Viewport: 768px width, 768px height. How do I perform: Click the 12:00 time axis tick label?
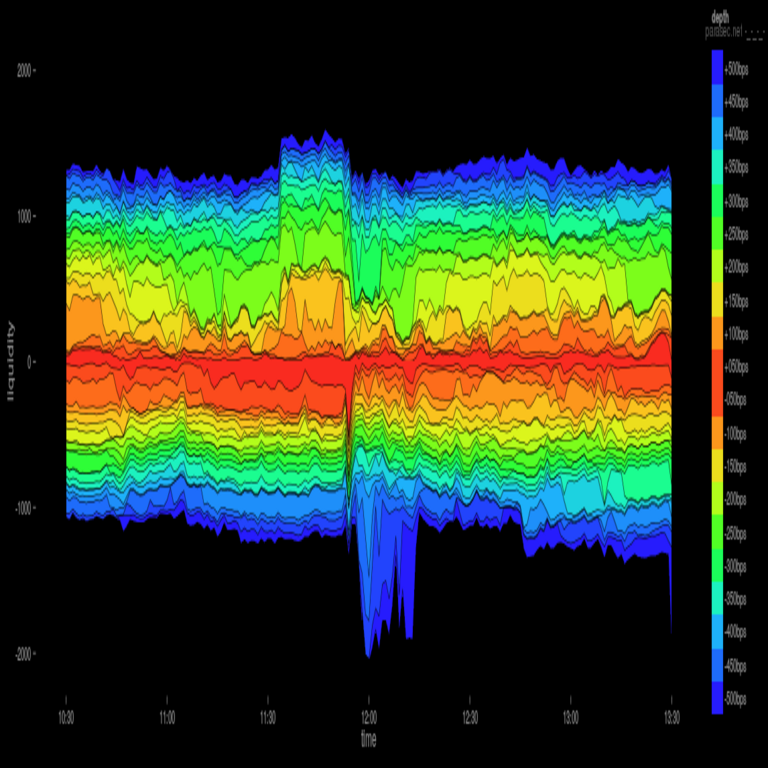click(369, 717)
